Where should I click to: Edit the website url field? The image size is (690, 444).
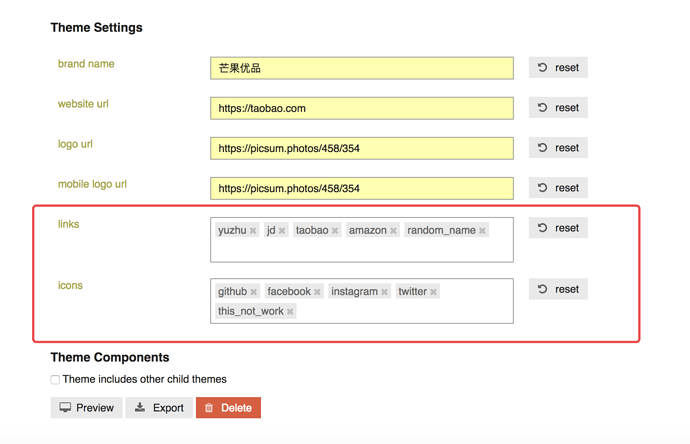click(362, 108)
